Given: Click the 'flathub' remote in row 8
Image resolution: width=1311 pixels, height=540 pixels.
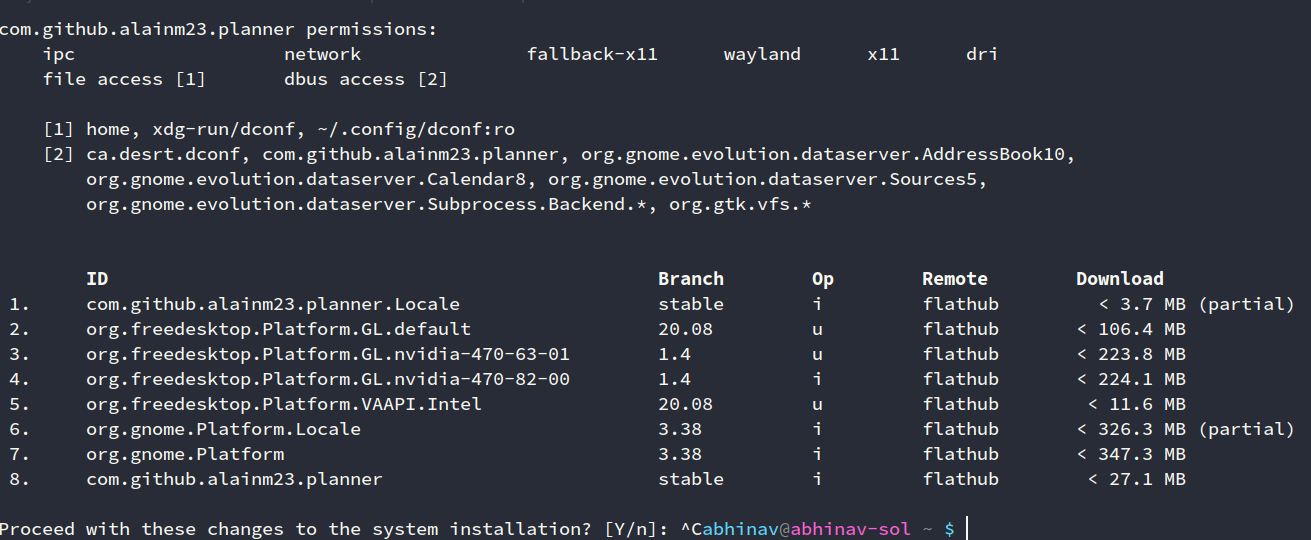Looking at the screenshot, I should coord(960,479).
